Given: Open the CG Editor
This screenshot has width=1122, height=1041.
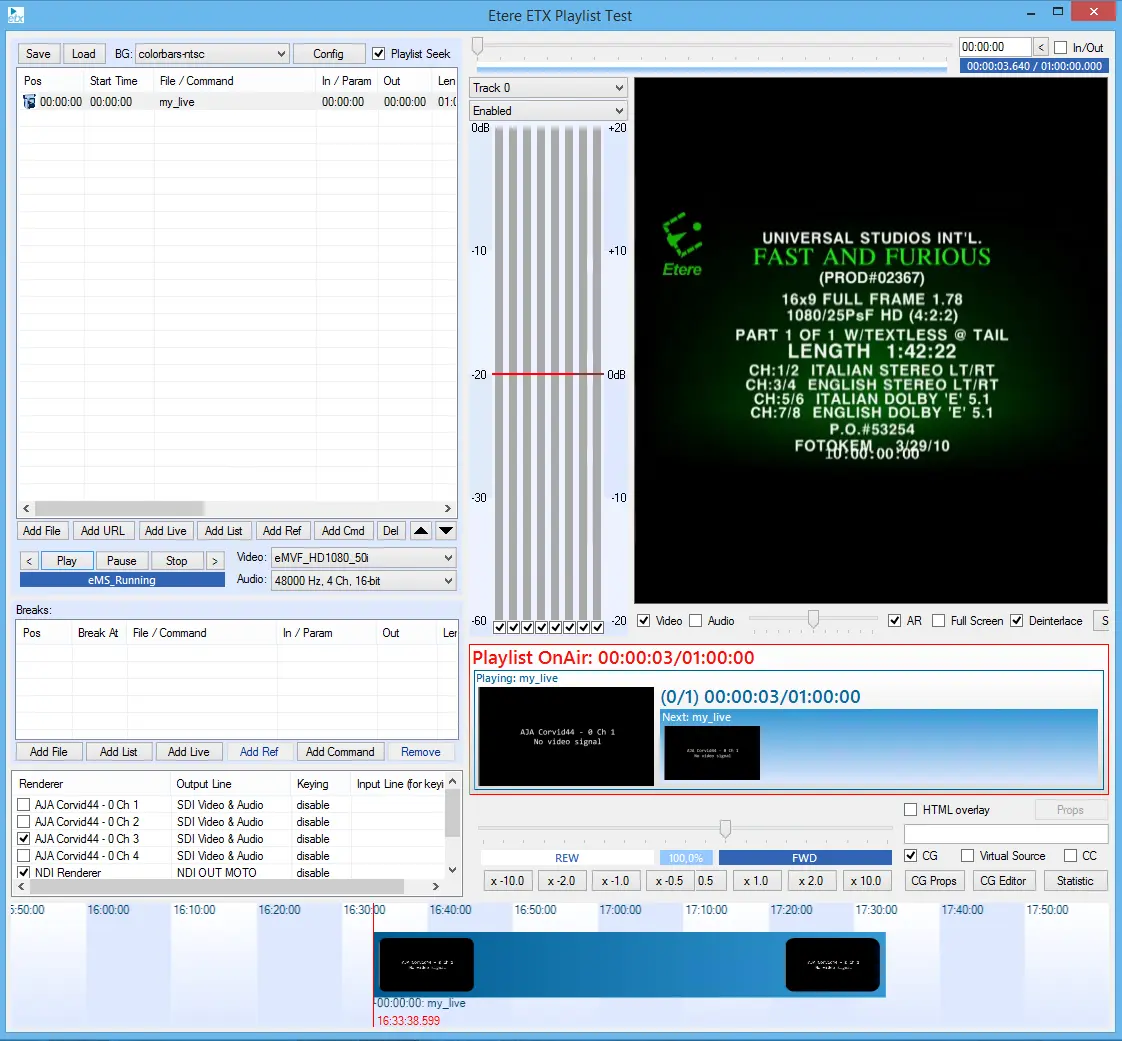Looking at the screenshot, I should 1002,881.
